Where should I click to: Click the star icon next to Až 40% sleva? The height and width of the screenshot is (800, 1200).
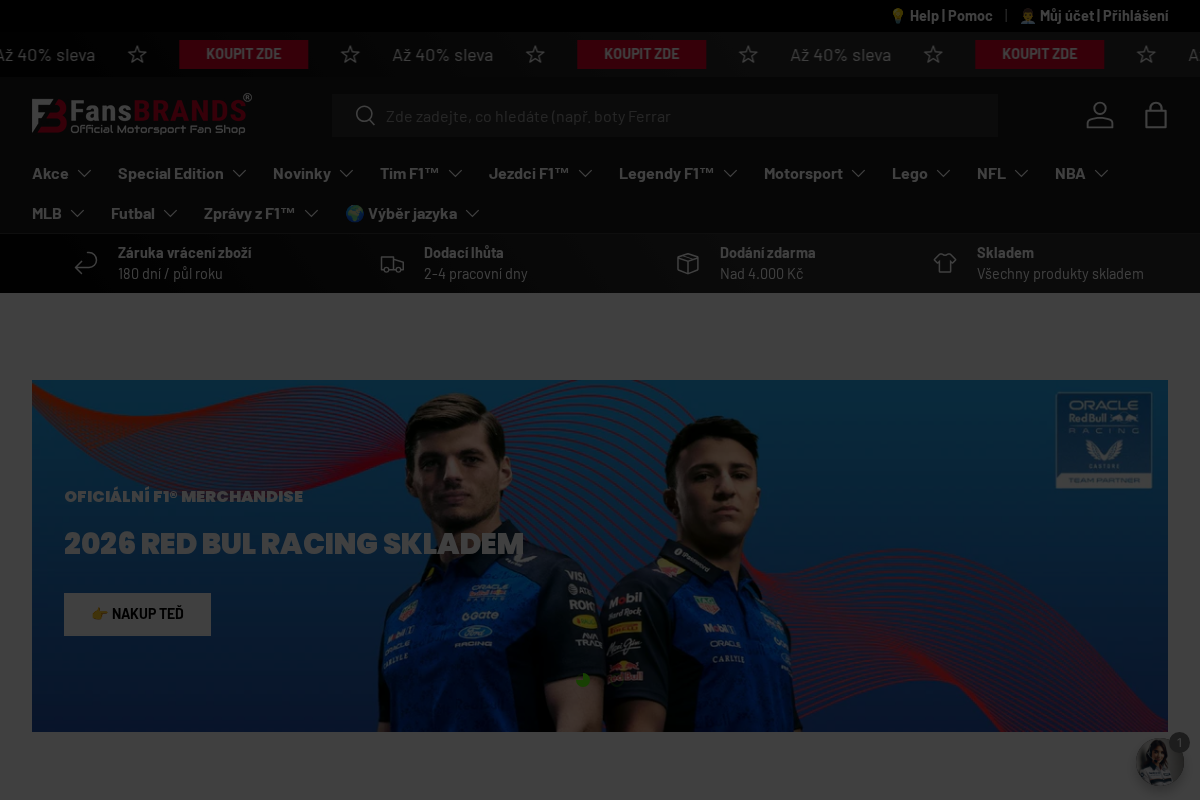click(137, 55)
